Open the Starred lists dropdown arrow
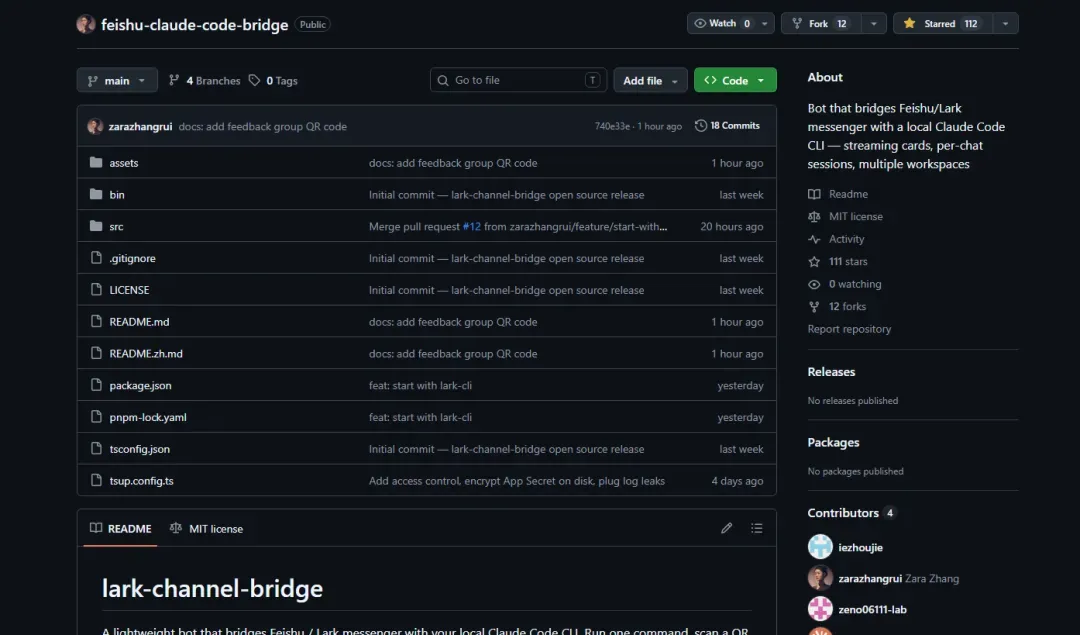 coord(1005,23)
